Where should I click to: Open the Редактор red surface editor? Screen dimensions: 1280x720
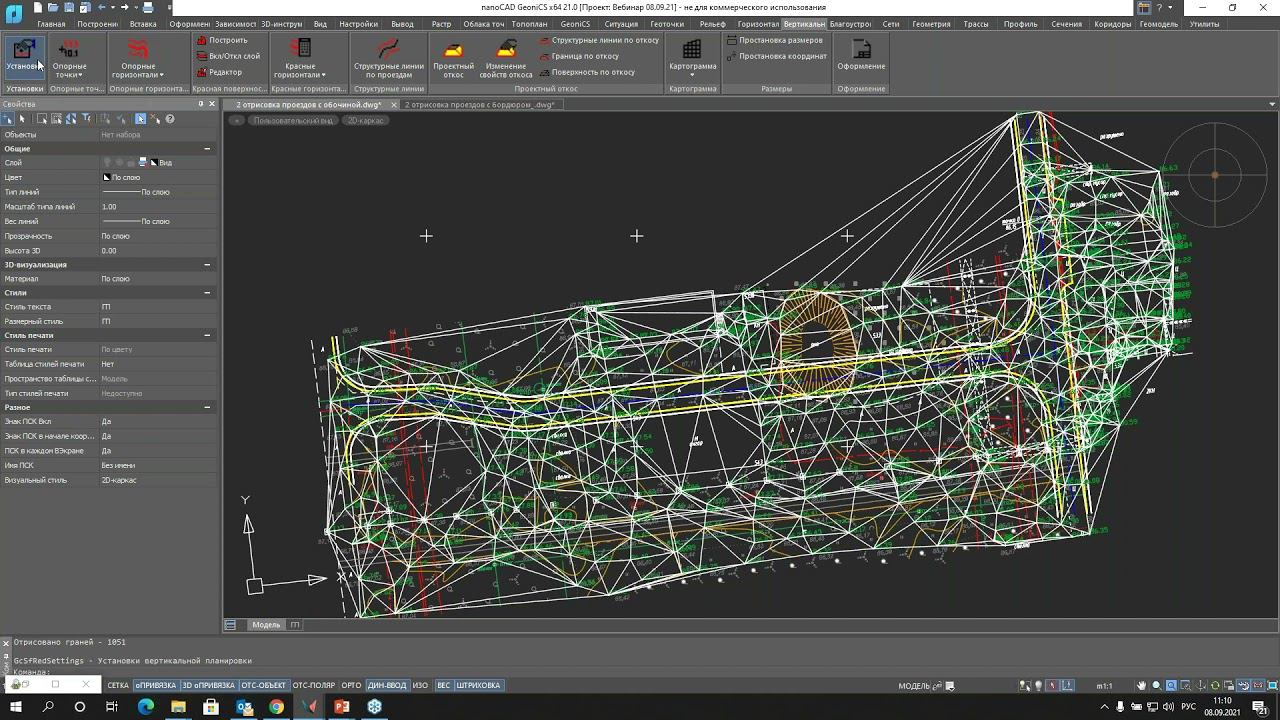pos(225,72)
